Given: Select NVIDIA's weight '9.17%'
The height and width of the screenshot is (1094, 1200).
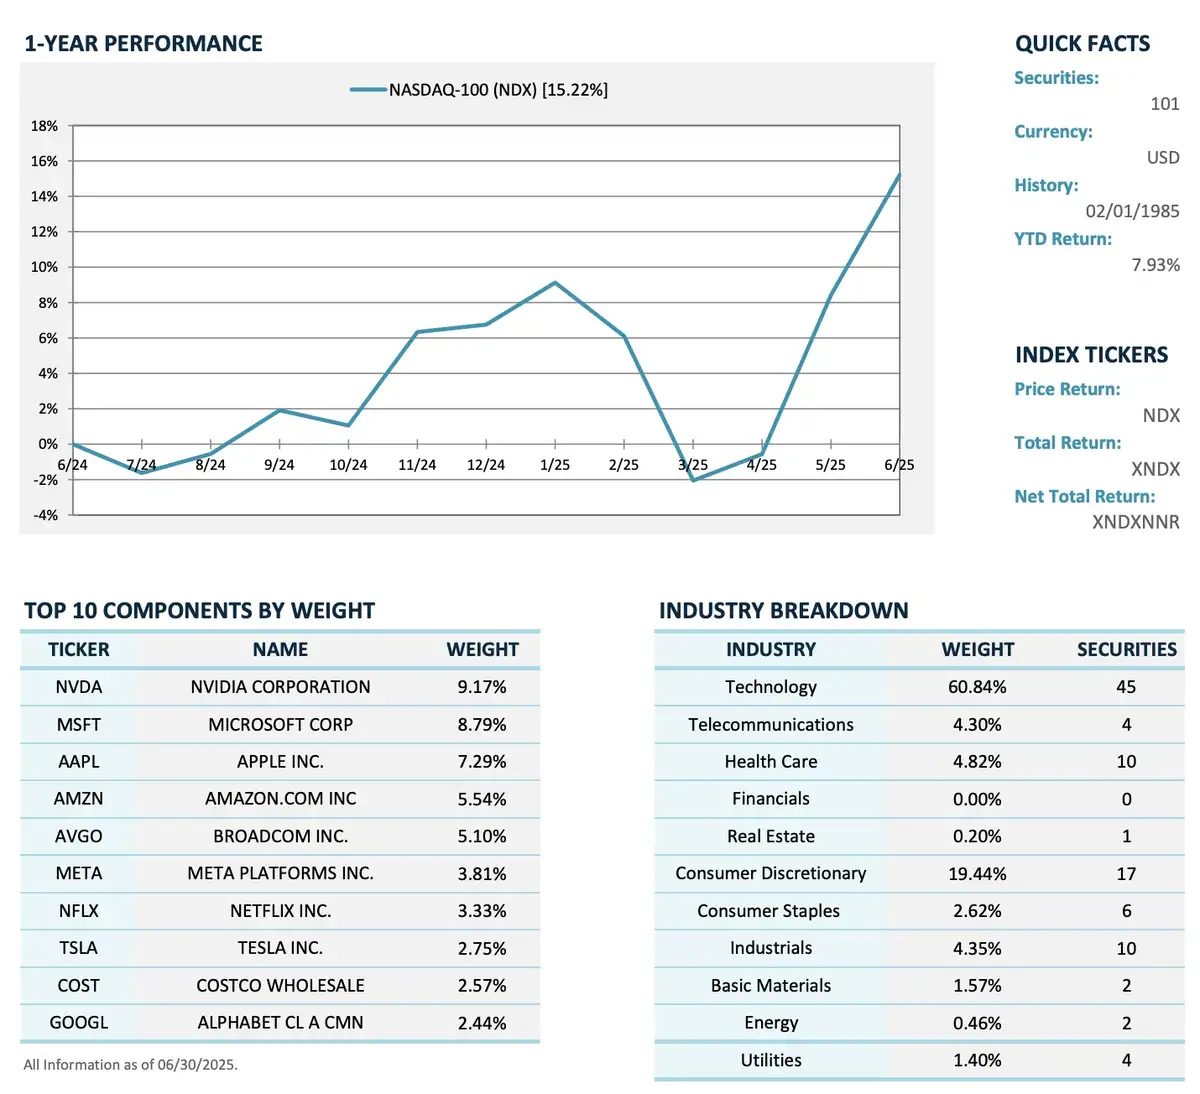Looking at the screenshot, I should 482,688.
